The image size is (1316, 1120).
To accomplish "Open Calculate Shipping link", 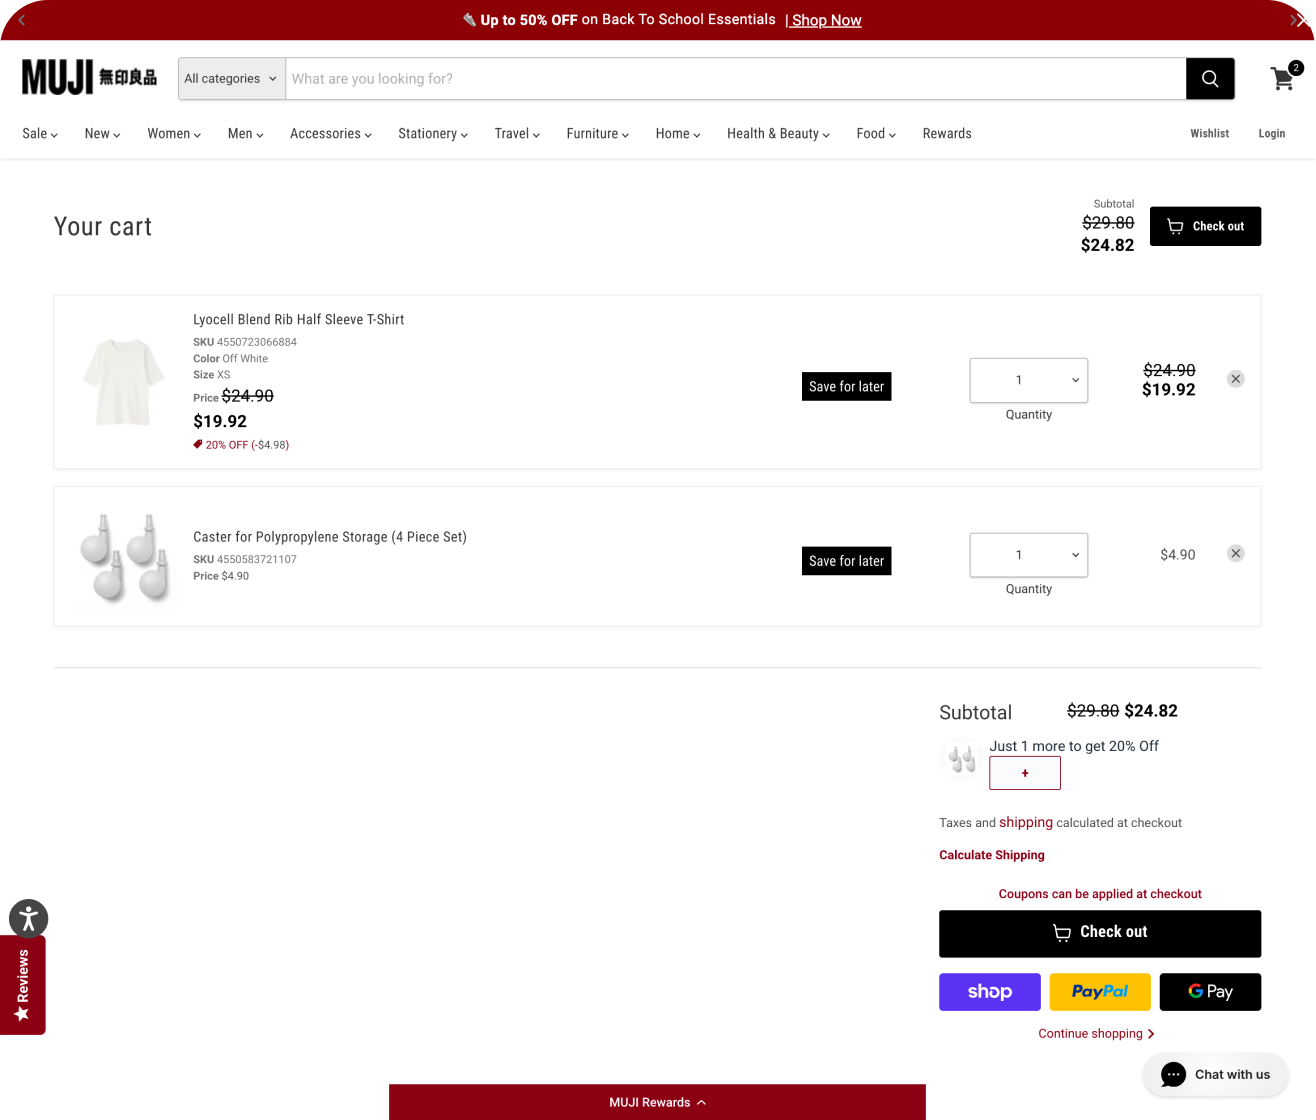I will point(992,855).
